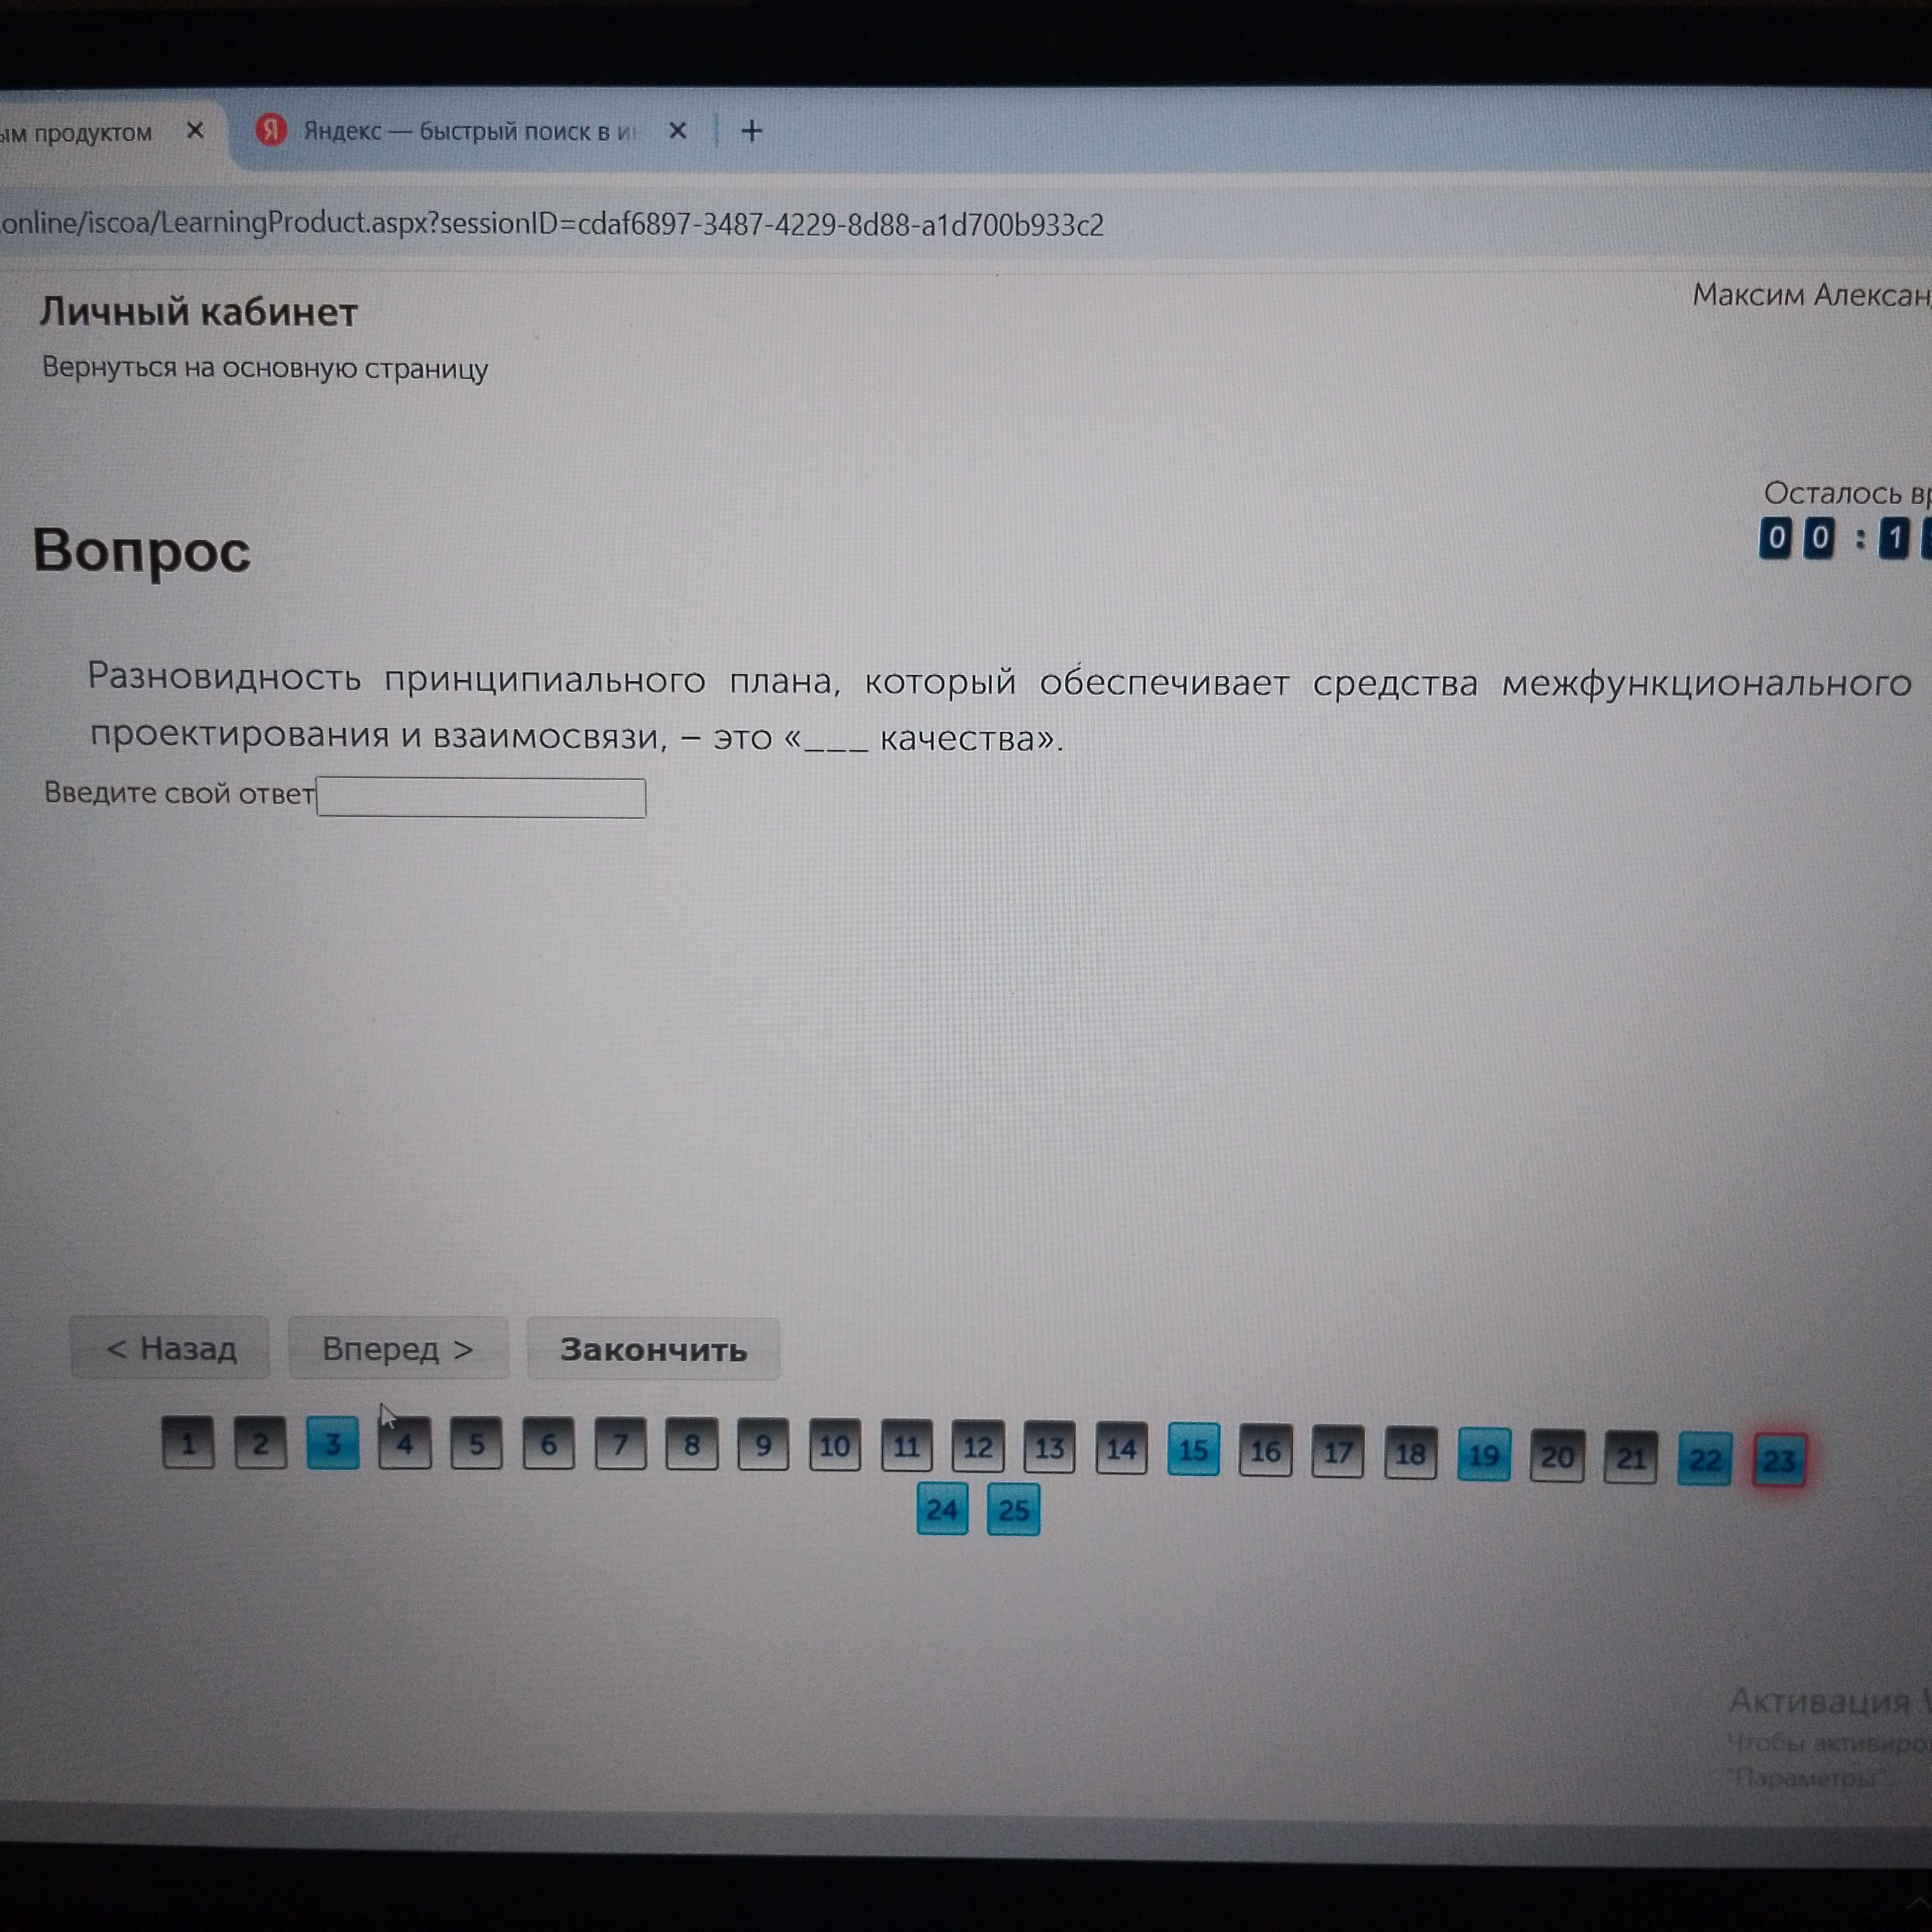Focus the Введите свой ответ input field
The image size is (1932, 1932).
(481, 797)
